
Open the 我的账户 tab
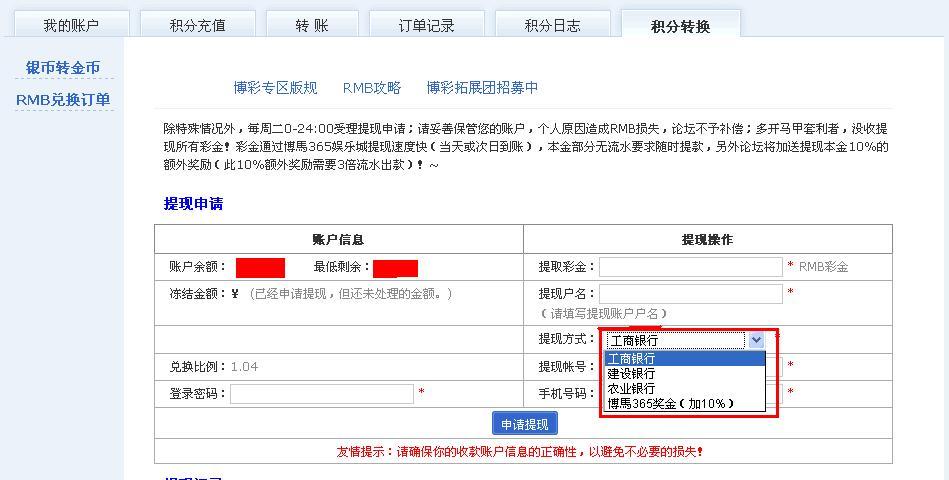[71, 25]
